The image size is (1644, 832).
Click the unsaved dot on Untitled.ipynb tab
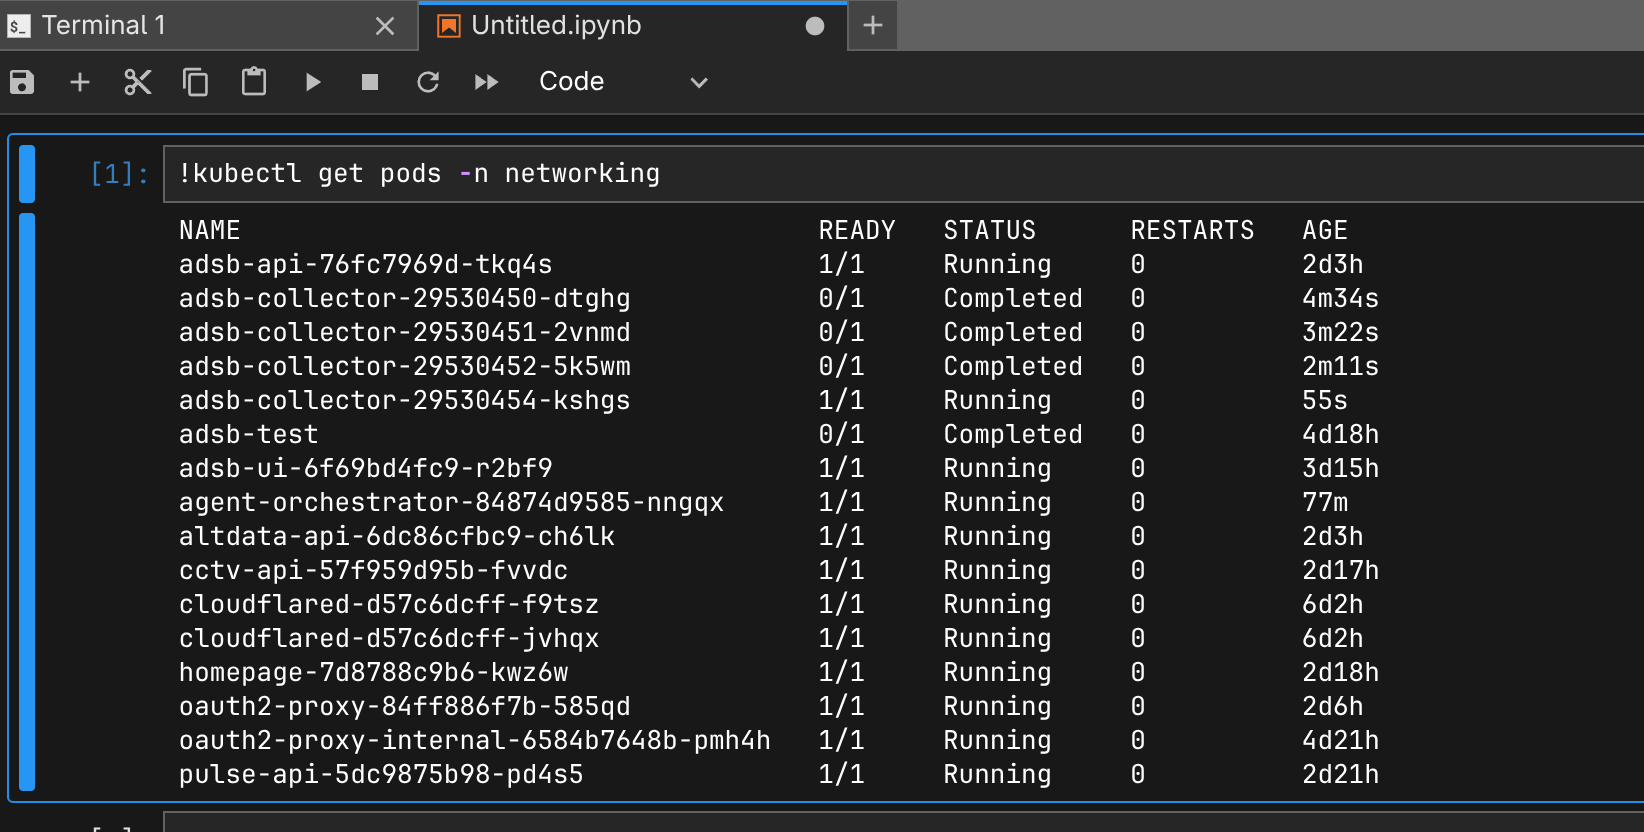815,26
